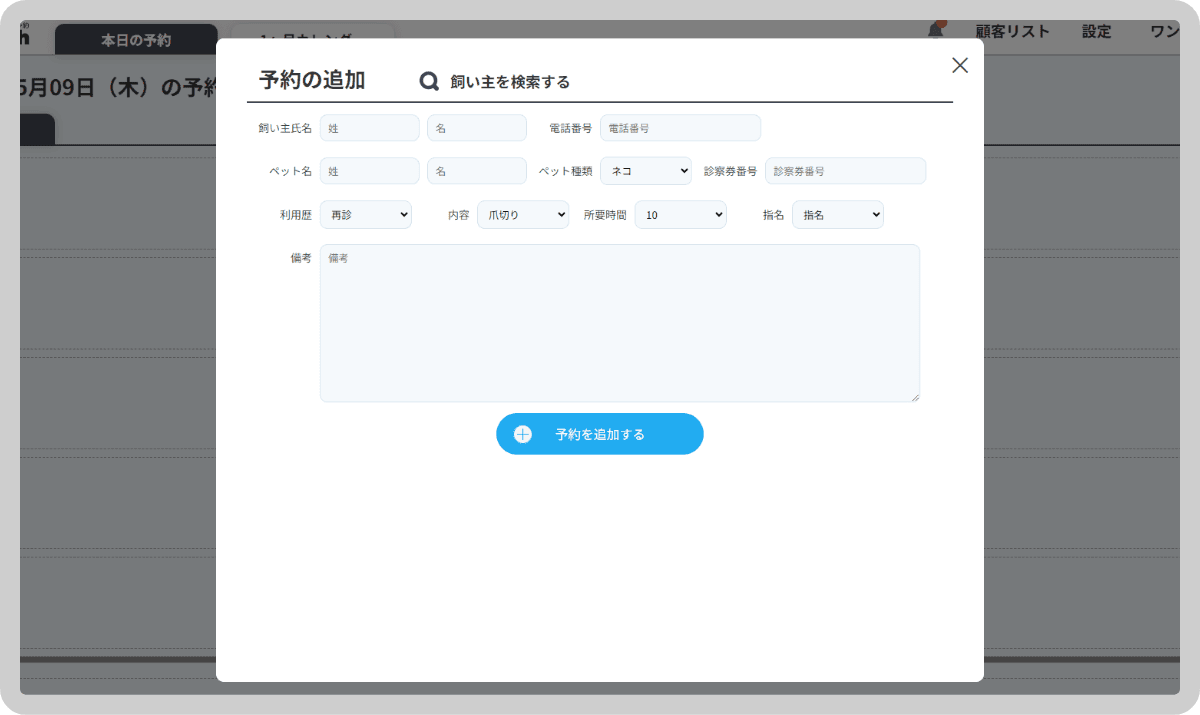The image size is (1200, 715).
Task: Open the 利用歴 dropdown showing 再診
Action: (365, 214)
